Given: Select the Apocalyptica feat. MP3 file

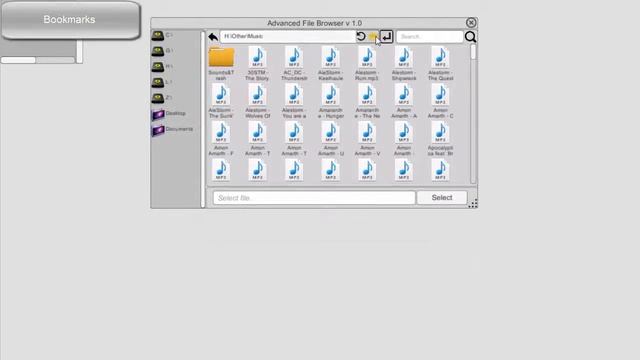Looking at the screenshot, I should (x=440, y=139).
